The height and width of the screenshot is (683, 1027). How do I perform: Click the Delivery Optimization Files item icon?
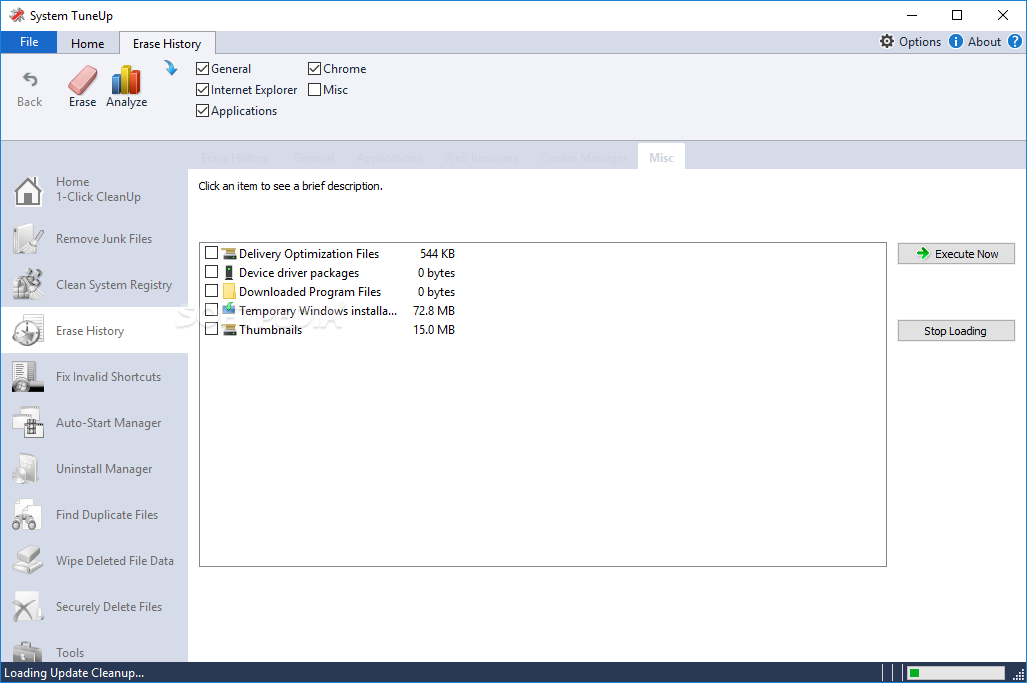coord(229,253)
